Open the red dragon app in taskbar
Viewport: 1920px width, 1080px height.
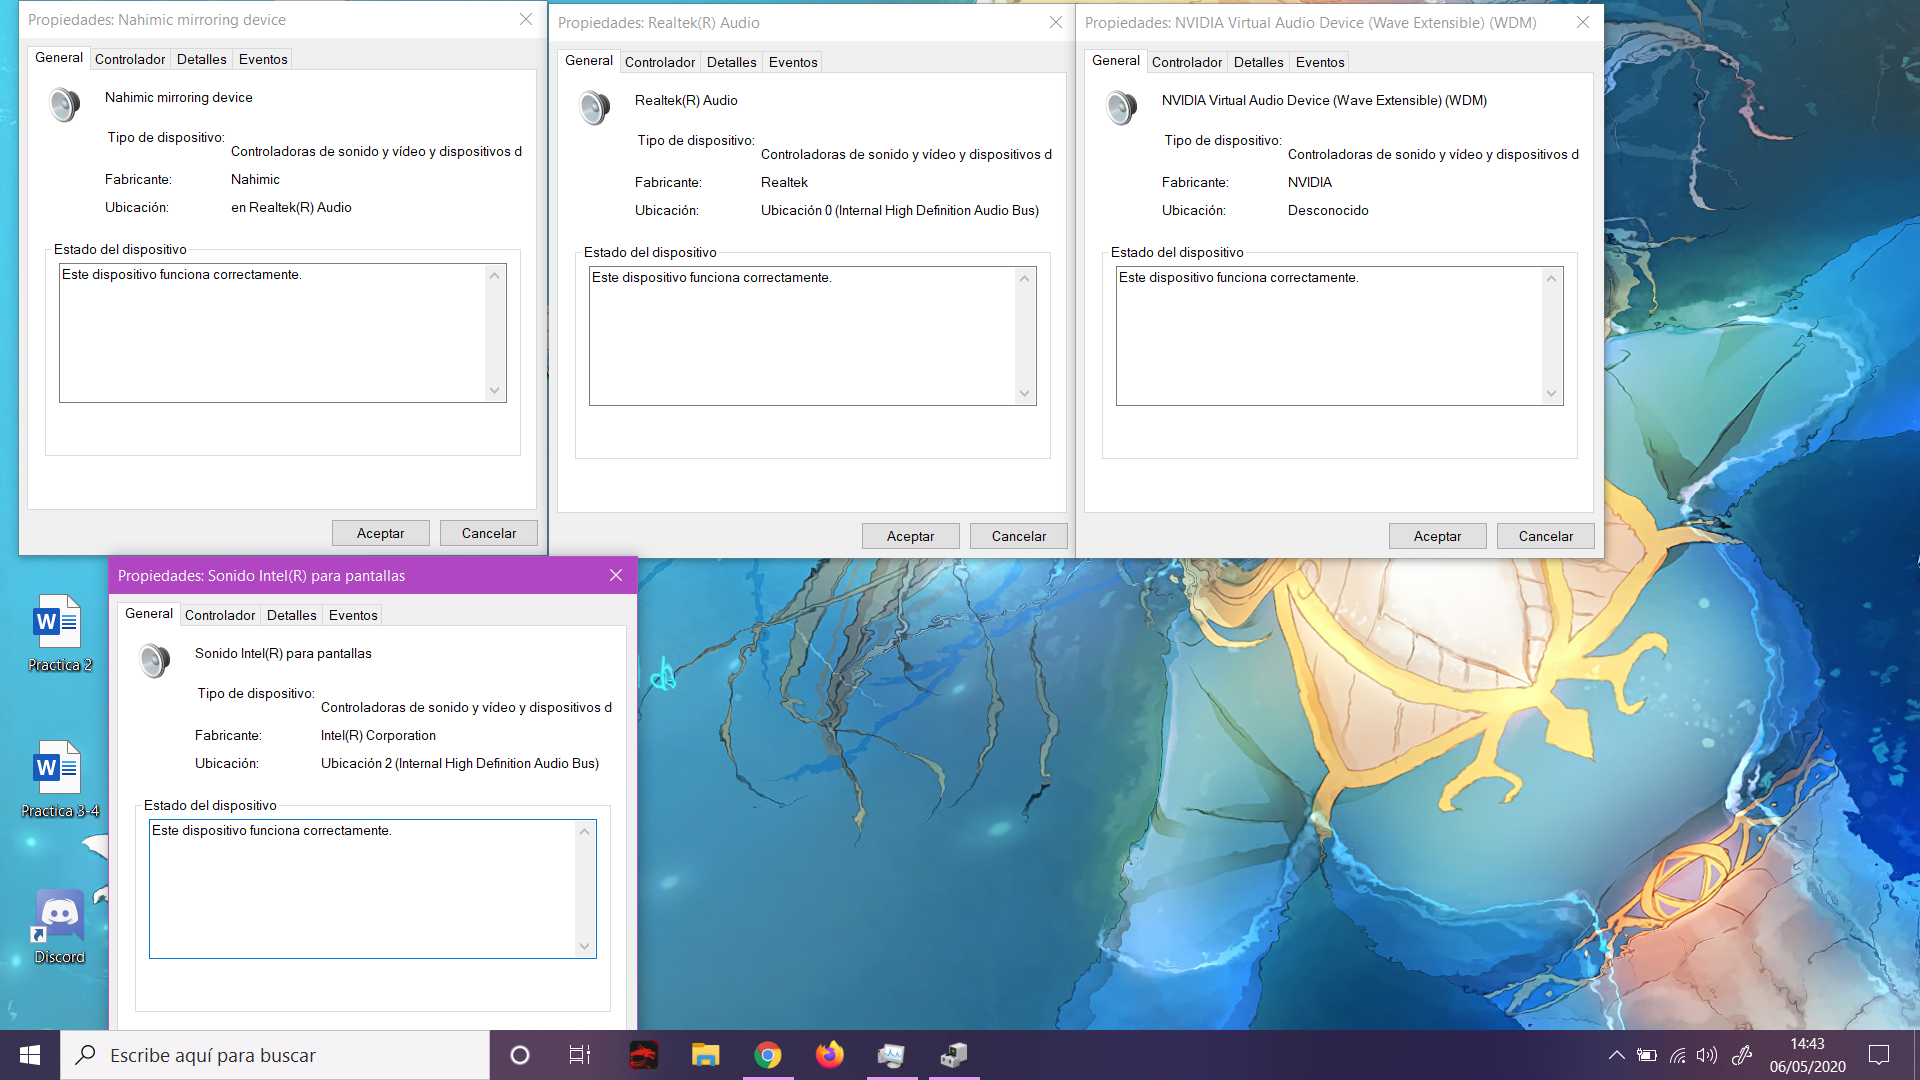click(x=643, y=1055)
